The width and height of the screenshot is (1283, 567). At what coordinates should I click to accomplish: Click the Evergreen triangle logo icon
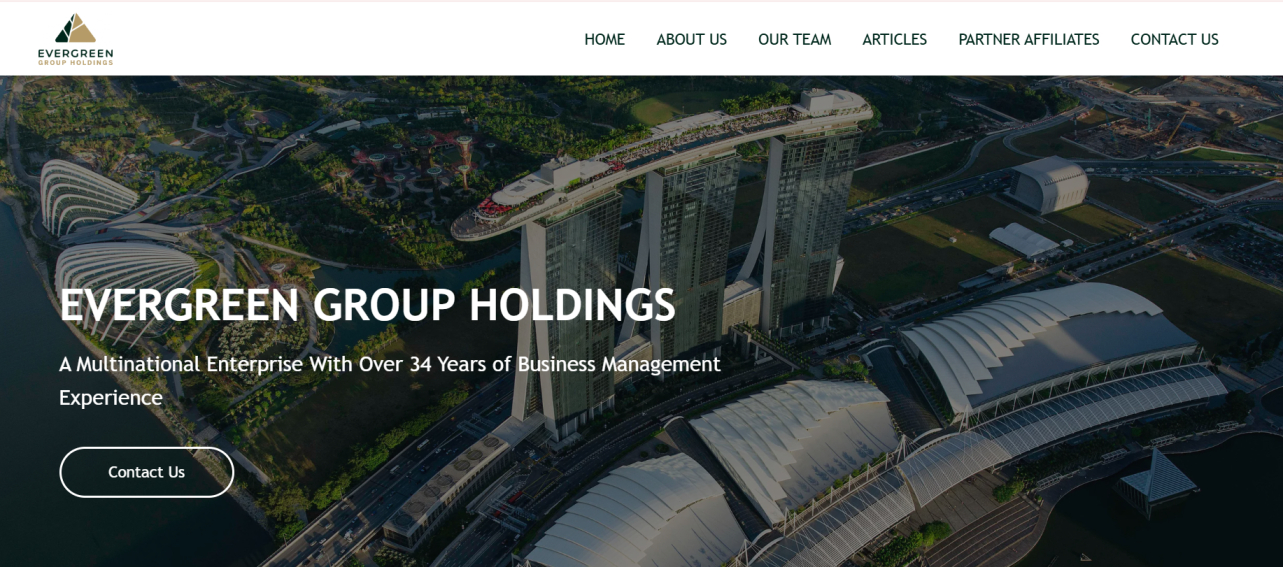coord(75,28)
